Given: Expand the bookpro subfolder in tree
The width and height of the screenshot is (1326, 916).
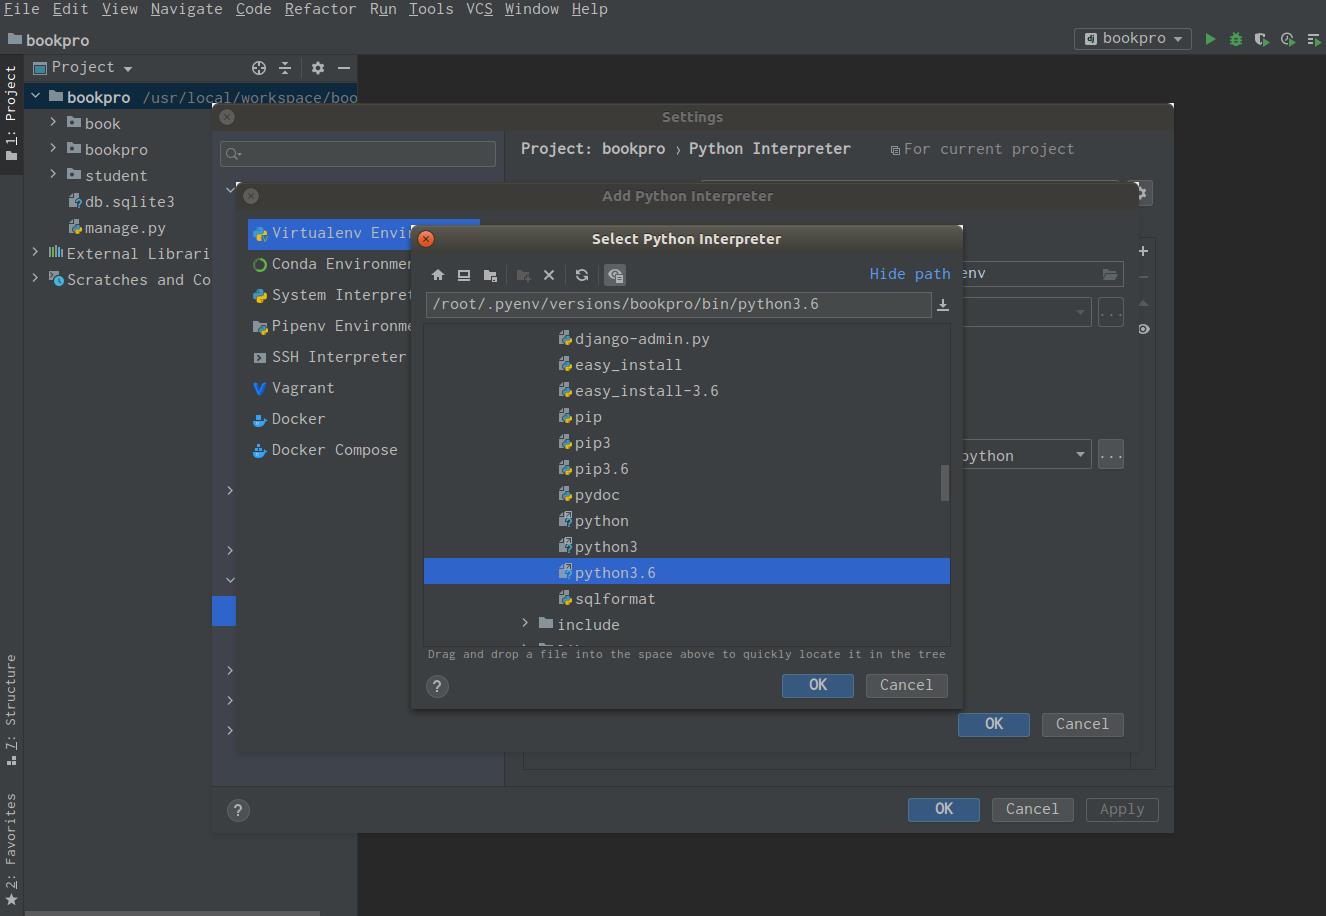Looking at the screenshot, I should [54, 148].
